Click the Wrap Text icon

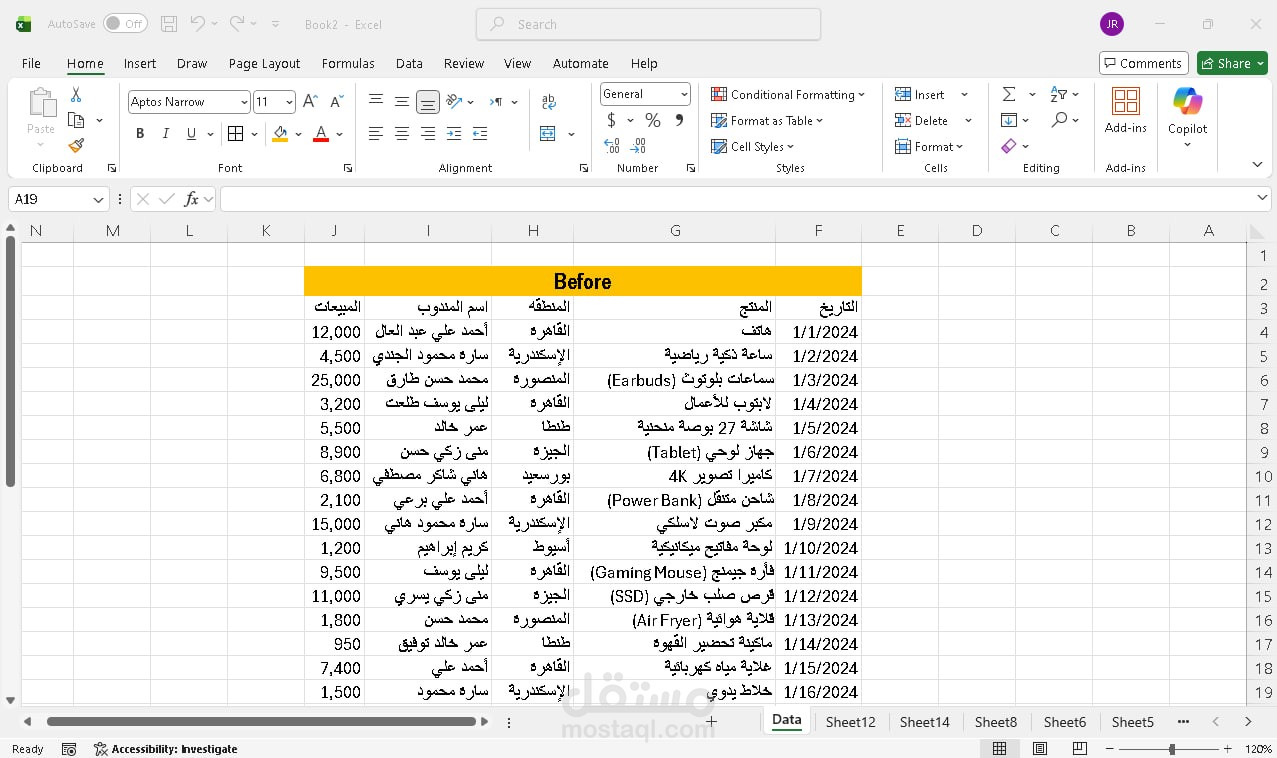click(x=548, y=101)
